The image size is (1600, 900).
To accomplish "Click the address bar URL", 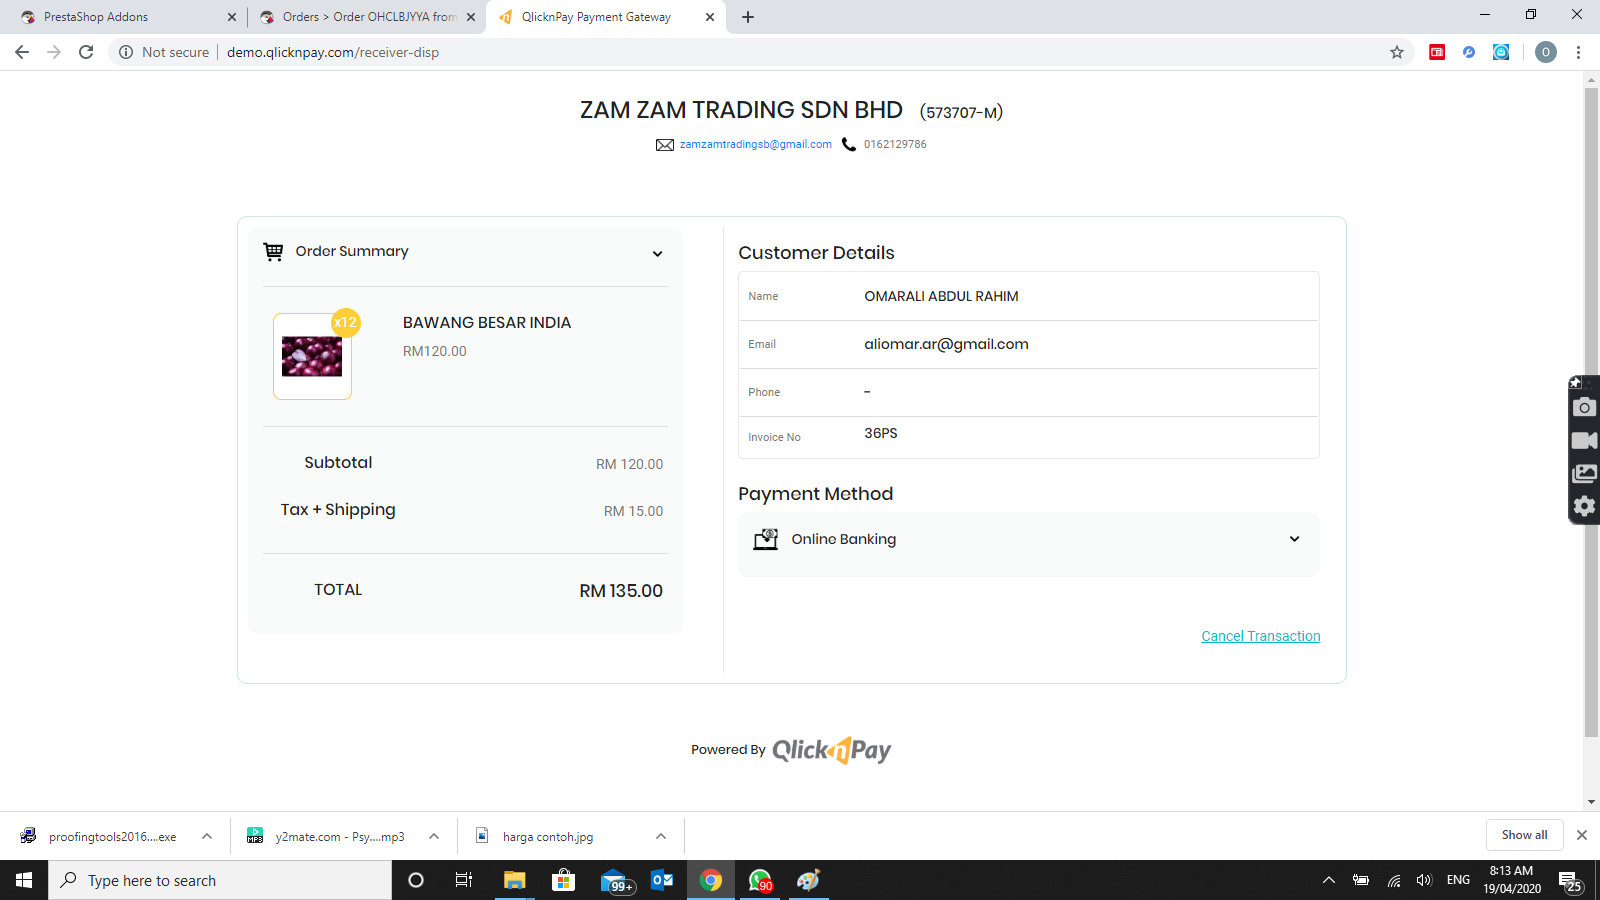I will click(x=333, y=52).
